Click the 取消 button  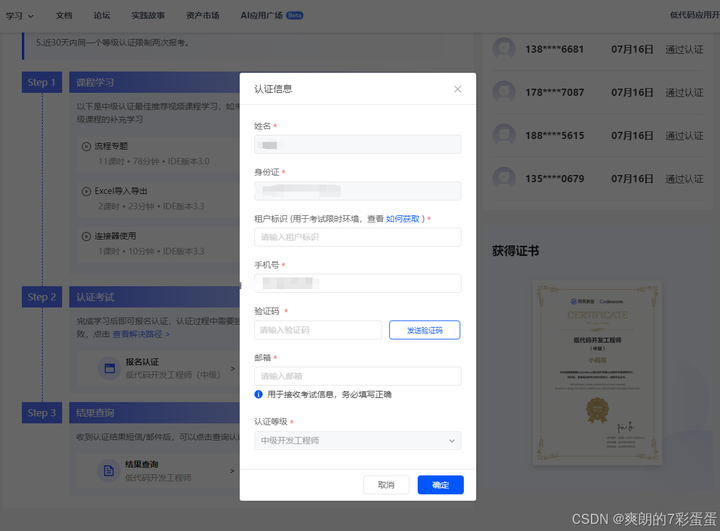(x=386, y=485)
